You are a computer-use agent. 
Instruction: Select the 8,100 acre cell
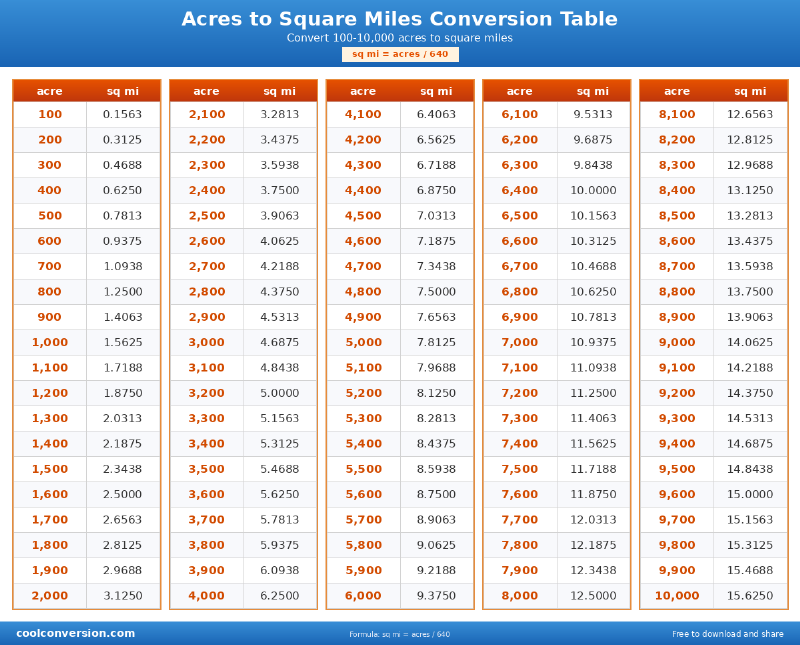click(677, 114)
